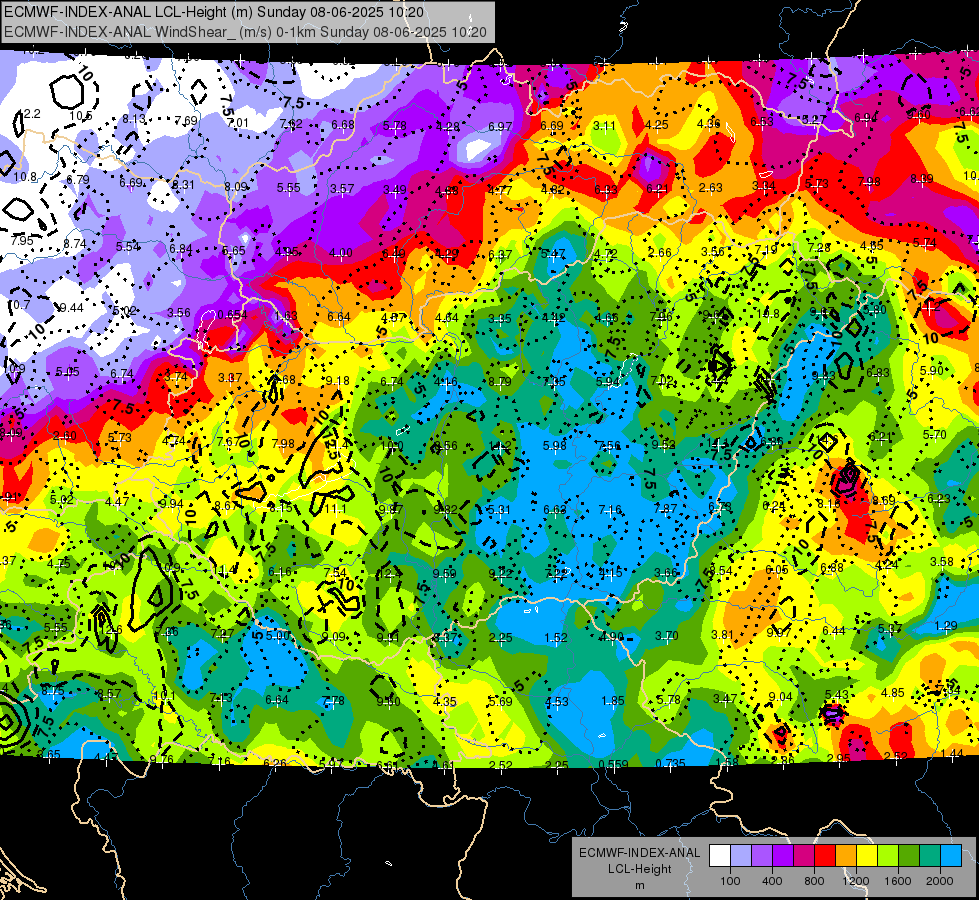This screenshot has height=900, width=979.
Task: Pick the magenta legend color swatch
Action: pos(804,855)
